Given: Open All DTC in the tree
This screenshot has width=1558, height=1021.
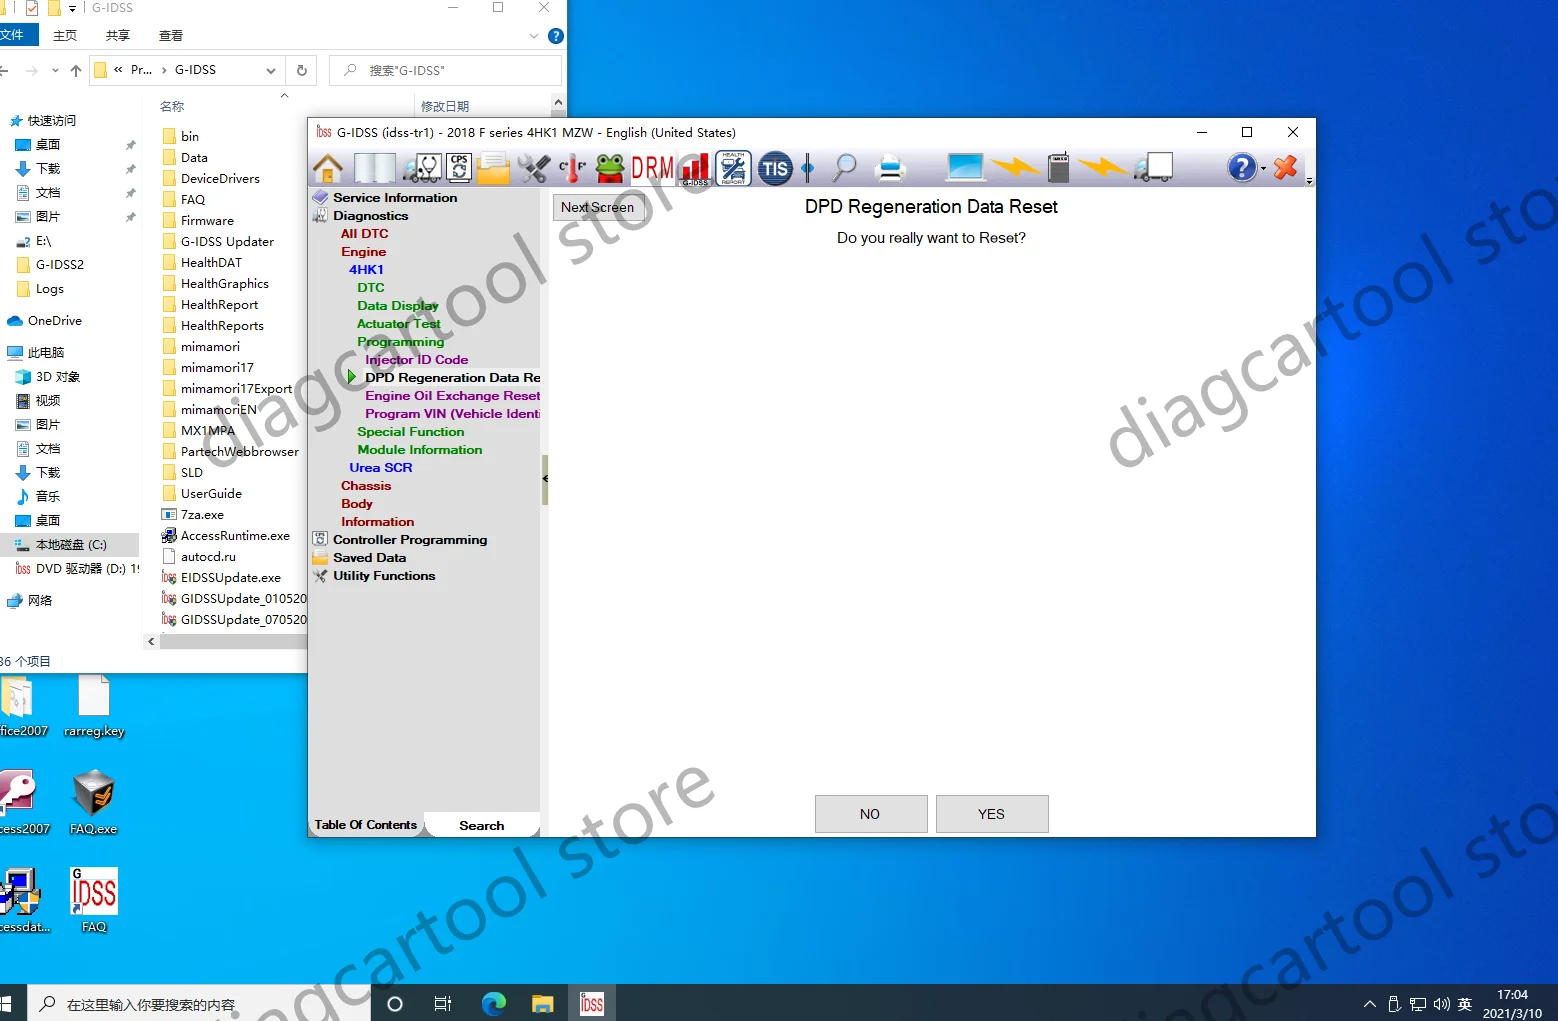Looking at the screenshot, I should (x=365, y=234).
